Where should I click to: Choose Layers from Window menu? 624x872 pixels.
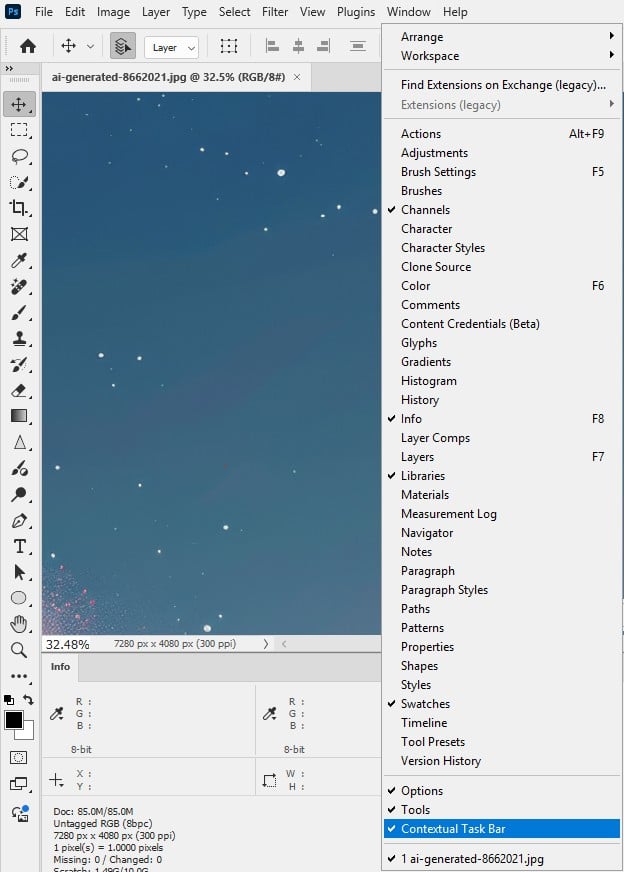coord(502,457)
